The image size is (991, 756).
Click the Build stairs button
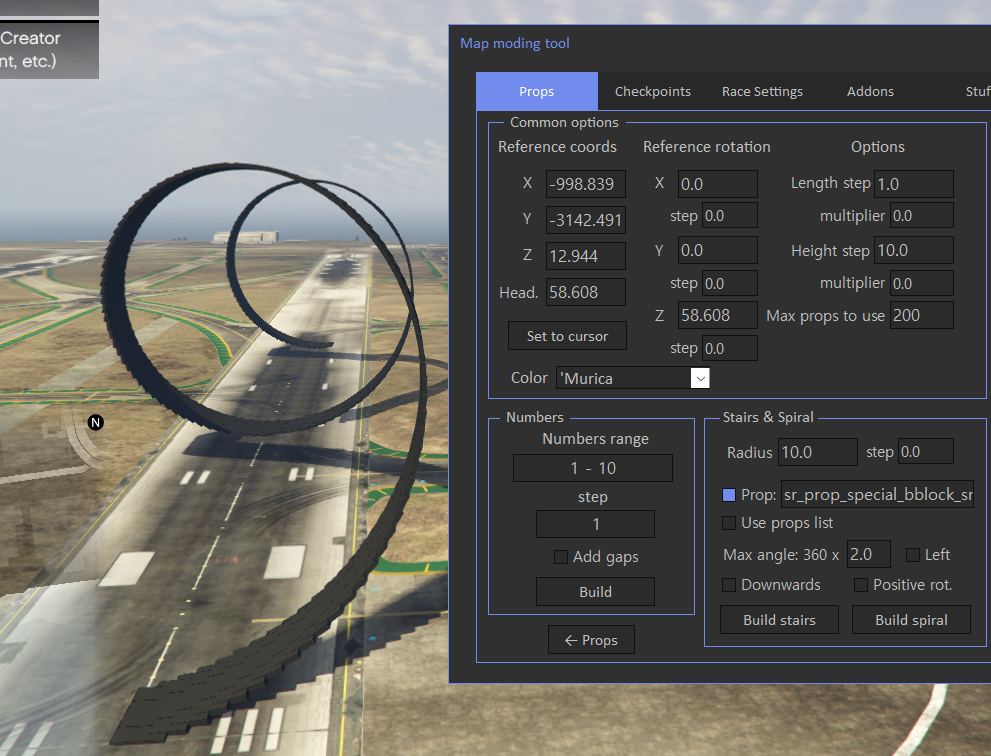tap(779, 619)
